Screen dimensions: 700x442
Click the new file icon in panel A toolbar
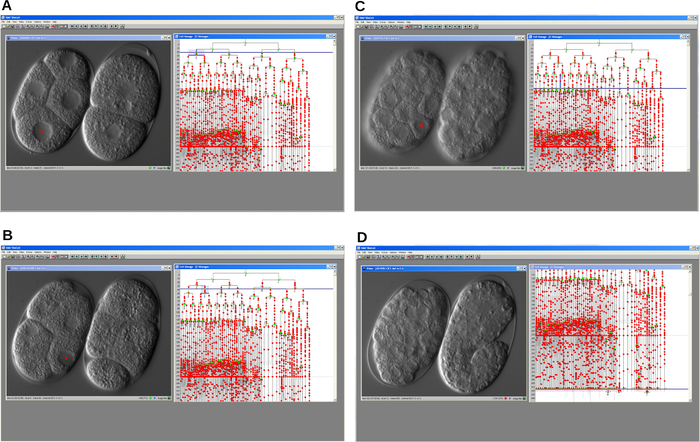(4, 26)
